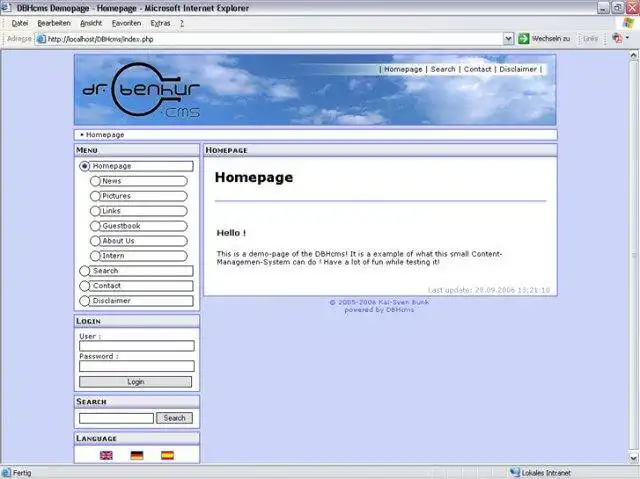Image resolution: width=640 pixels, height=479 pixels.
Task: Click the powered by DBHcms footer link
Action: click(x=379, y=310)
